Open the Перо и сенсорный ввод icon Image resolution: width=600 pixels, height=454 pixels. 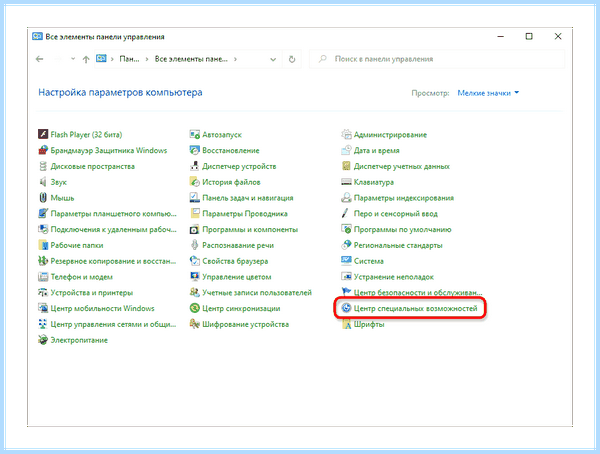click(x=346, y=214)
